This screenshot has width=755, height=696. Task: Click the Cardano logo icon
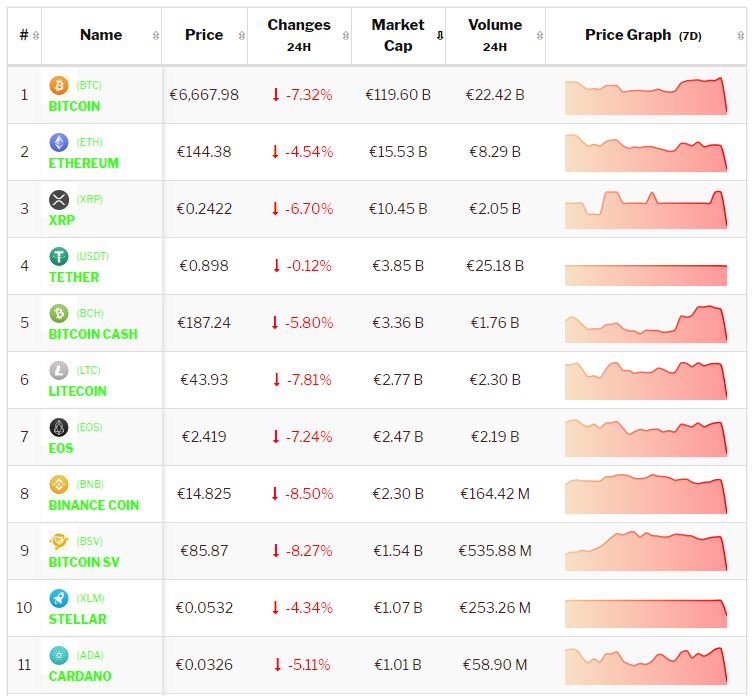point(59,656)
